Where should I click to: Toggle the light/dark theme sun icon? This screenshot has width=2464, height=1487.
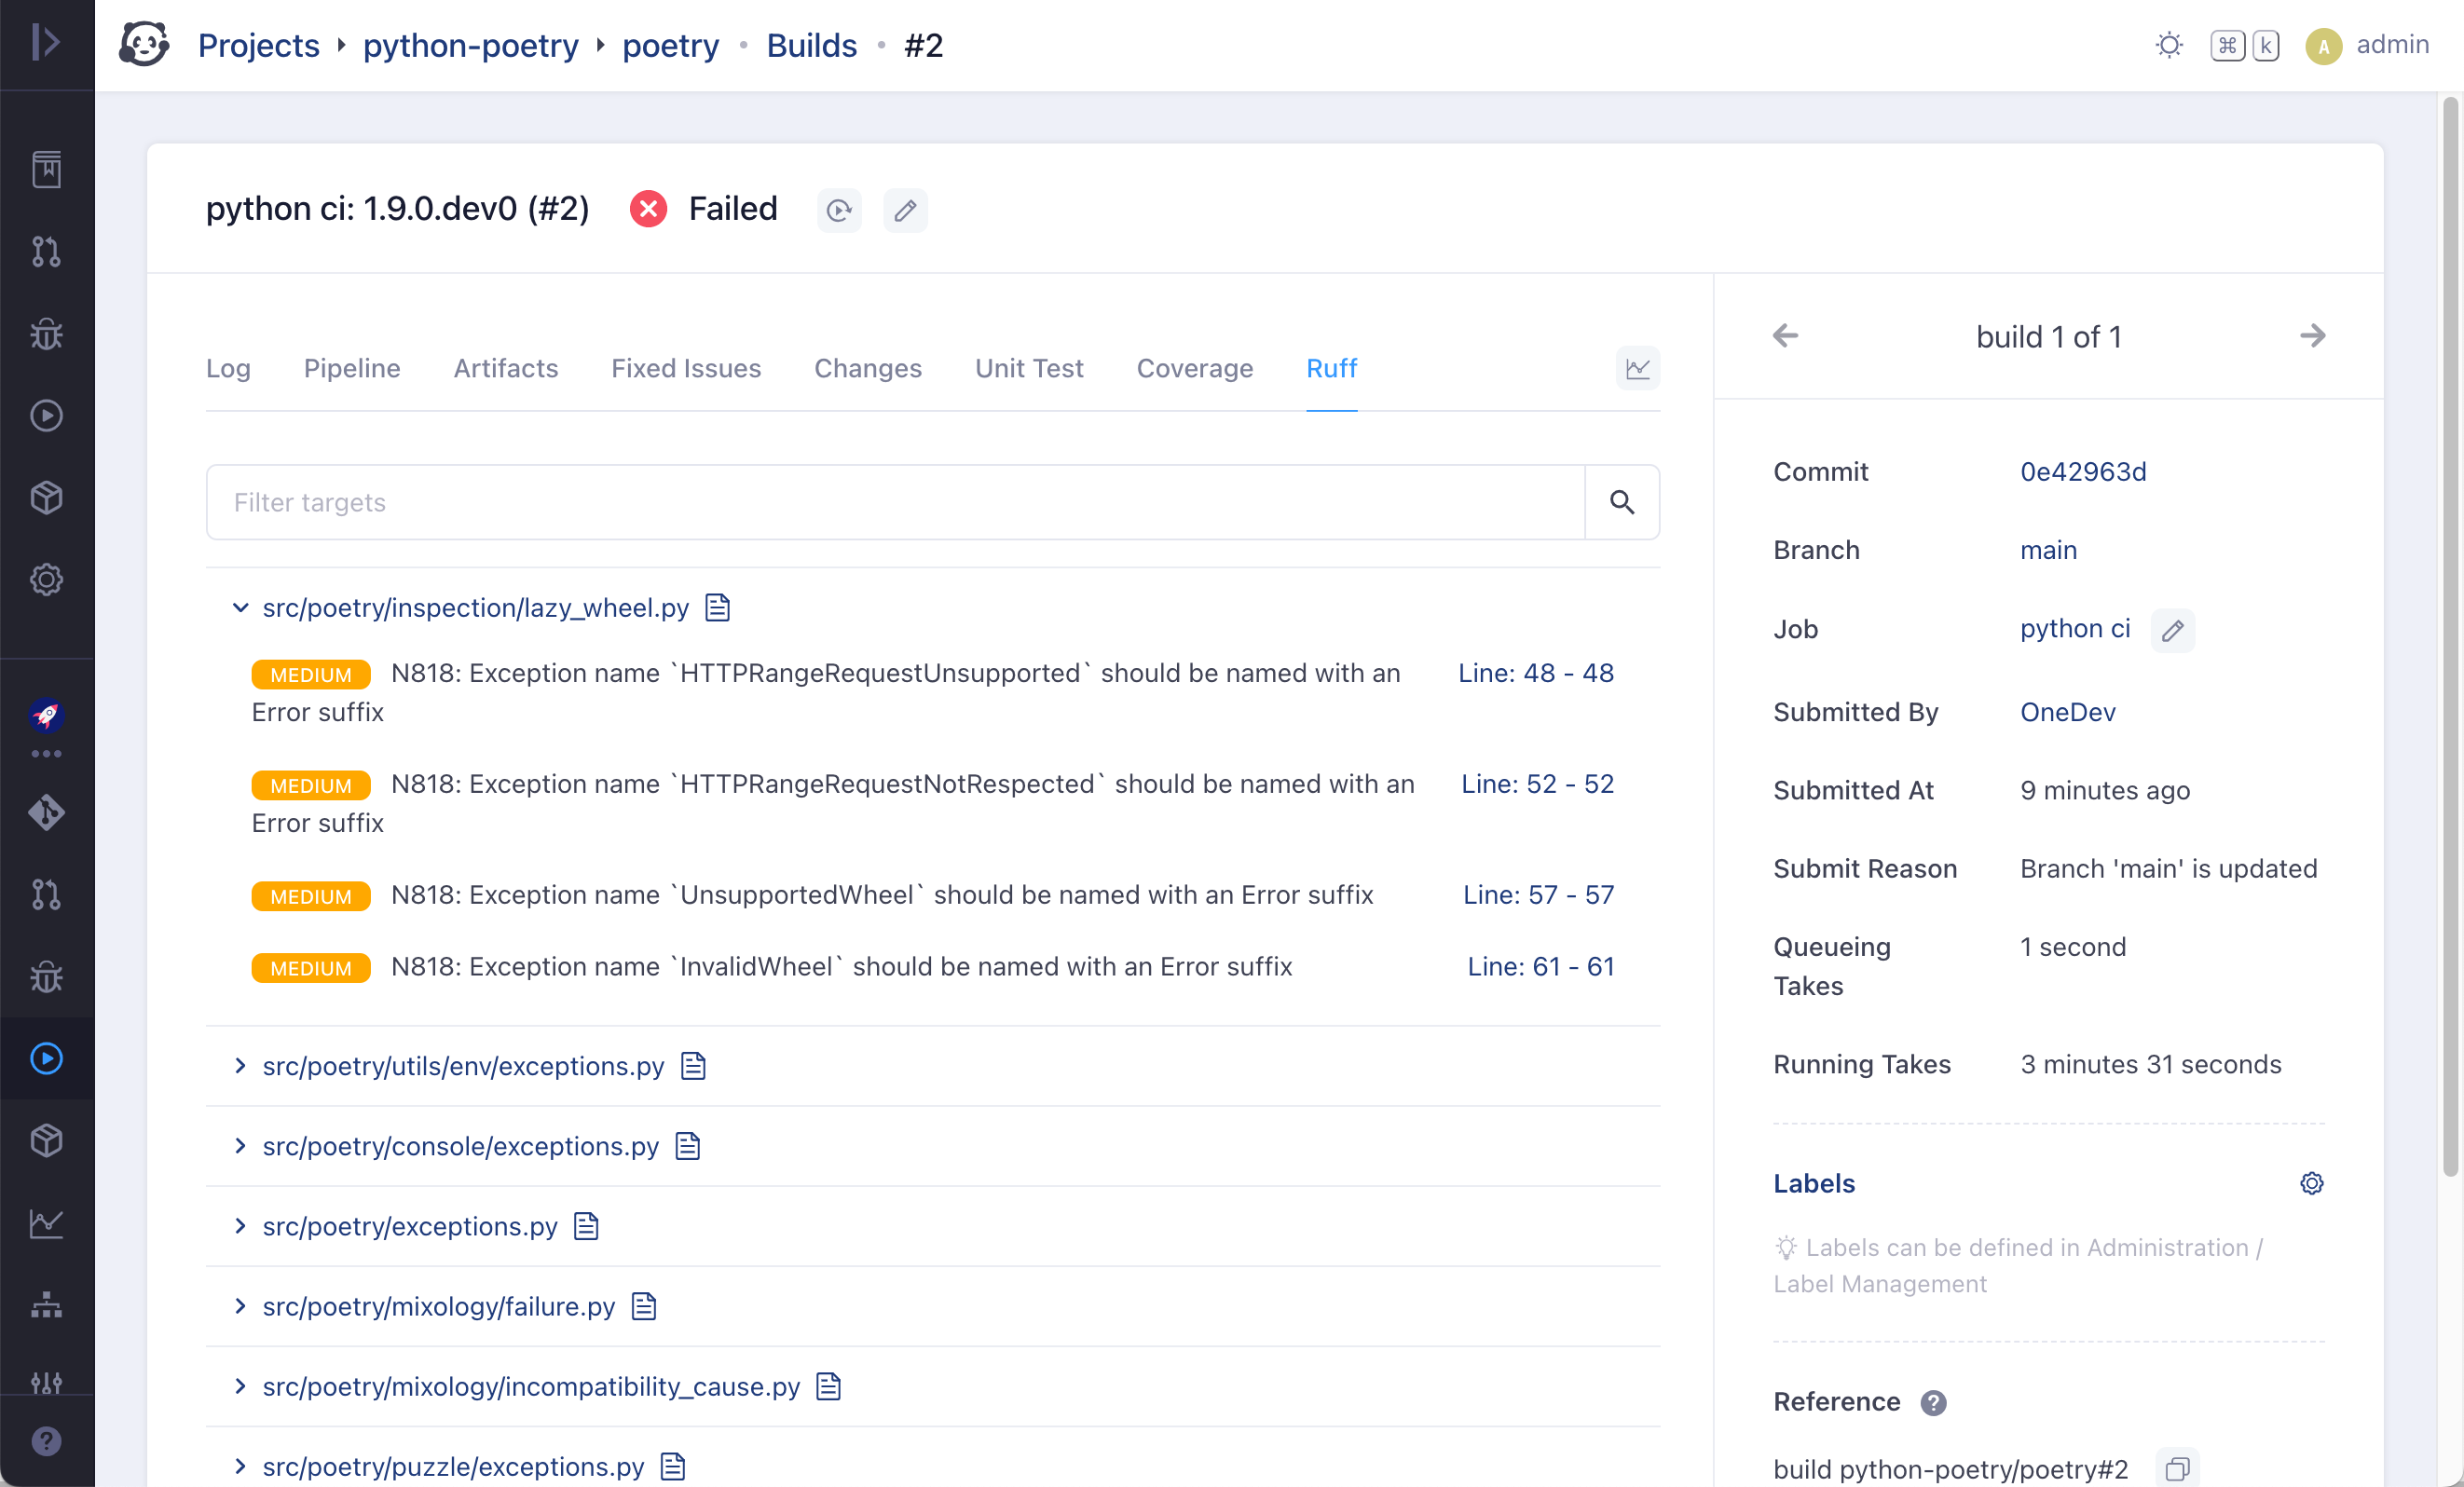pos(2168,45)
